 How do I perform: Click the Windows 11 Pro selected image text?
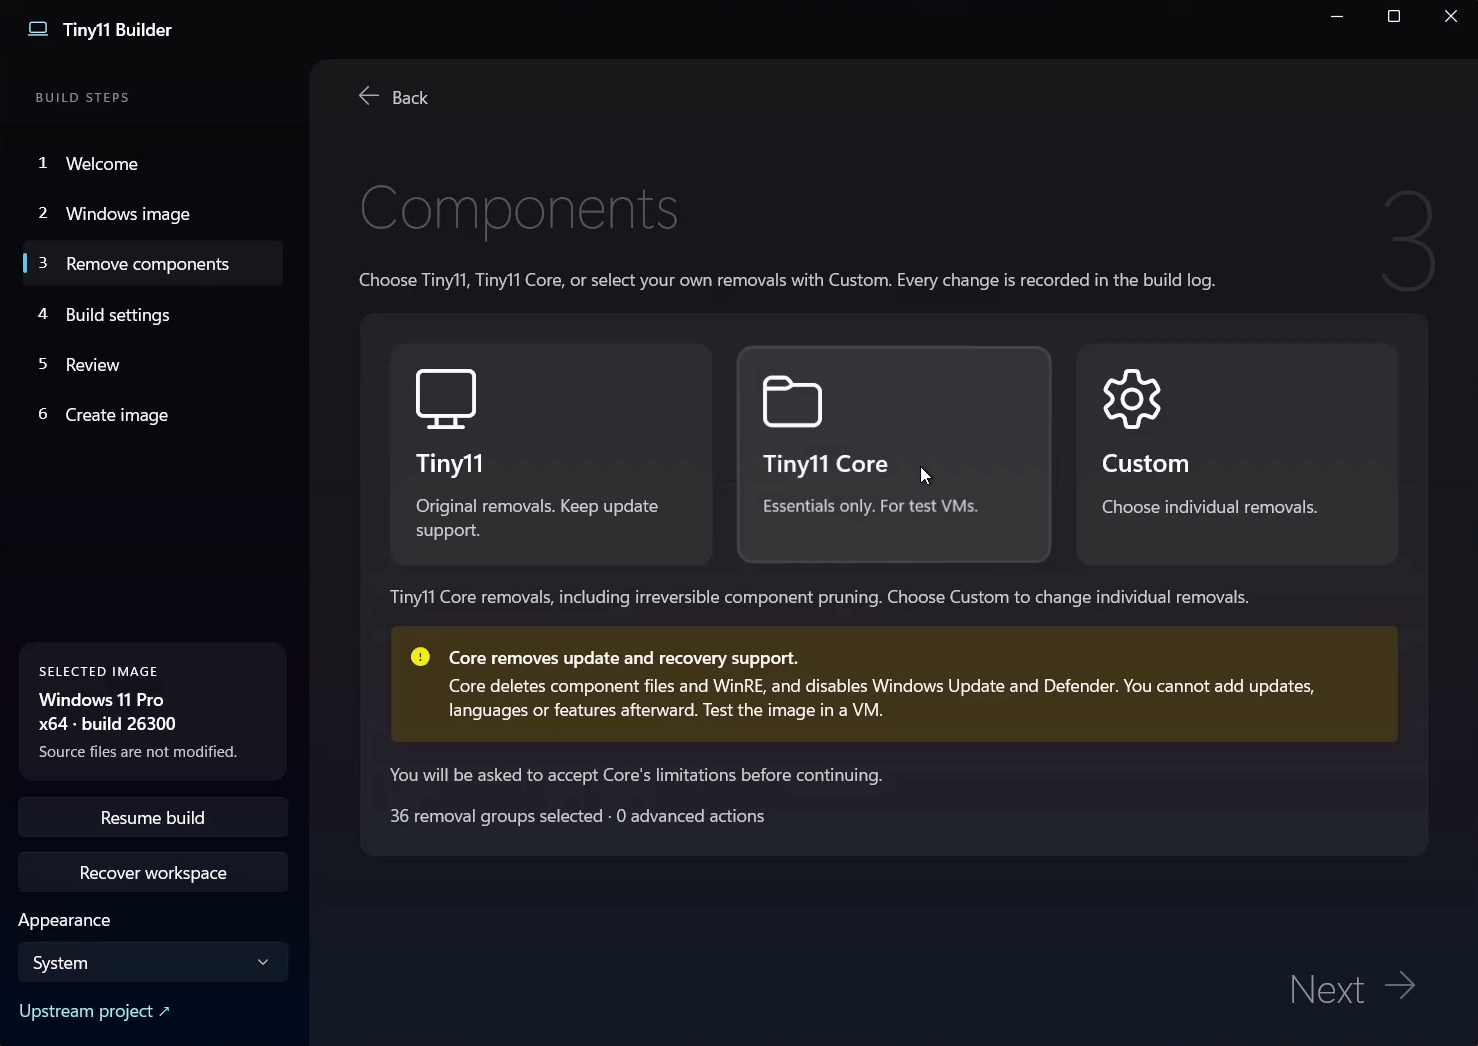(101, 699)
